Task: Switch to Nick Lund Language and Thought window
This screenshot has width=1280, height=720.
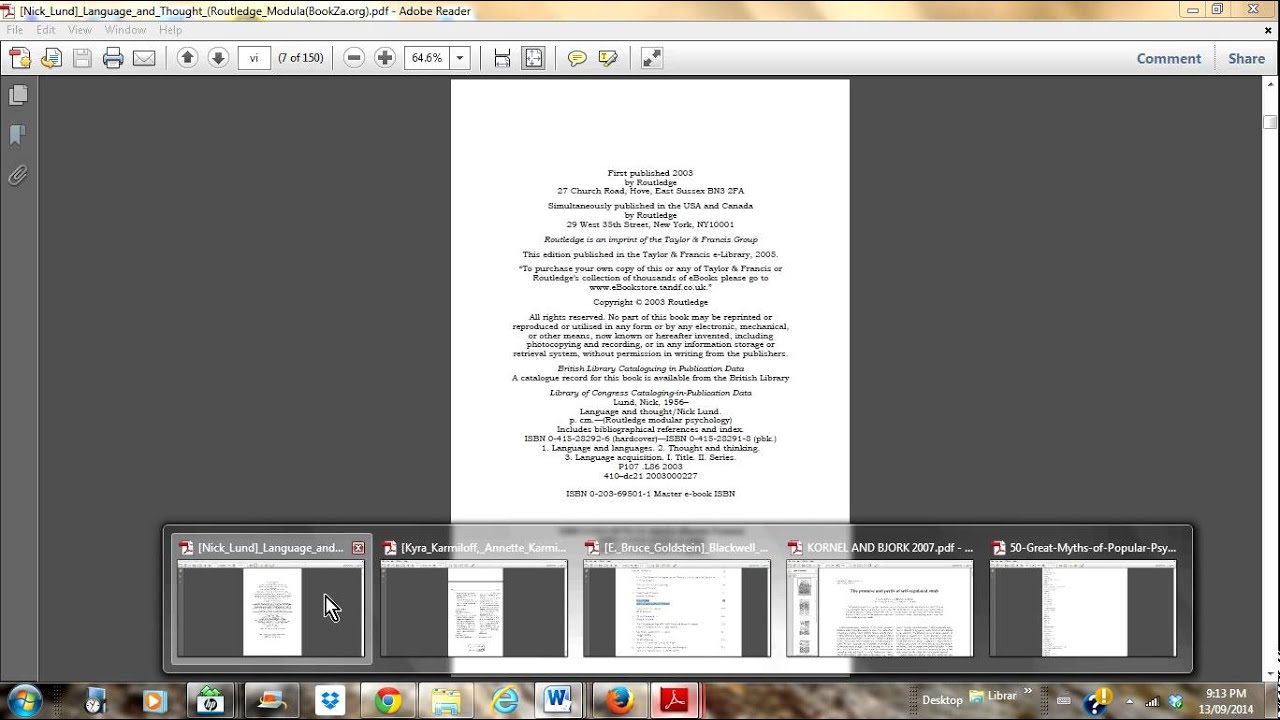Action: point(271,599)
